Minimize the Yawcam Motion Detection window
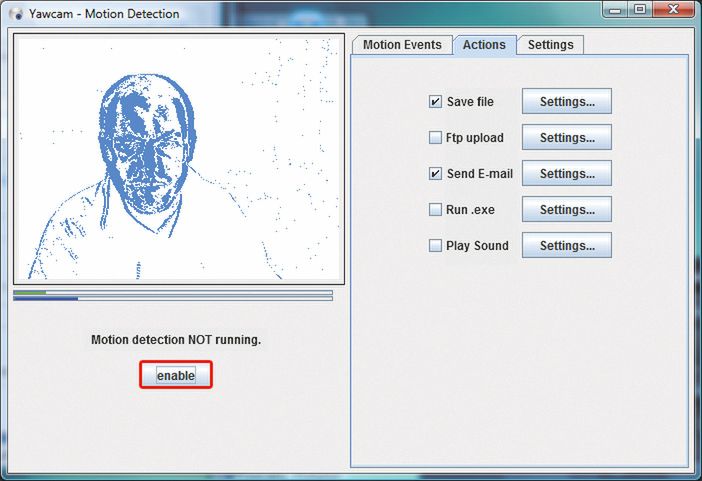This screenshot has width=702, height=481. pos(616,10)
